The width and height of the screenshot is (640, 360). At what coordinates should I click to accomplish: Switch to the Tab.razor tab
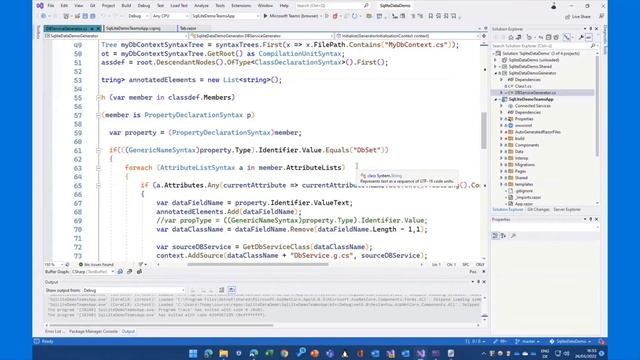(x=188, y=28)
